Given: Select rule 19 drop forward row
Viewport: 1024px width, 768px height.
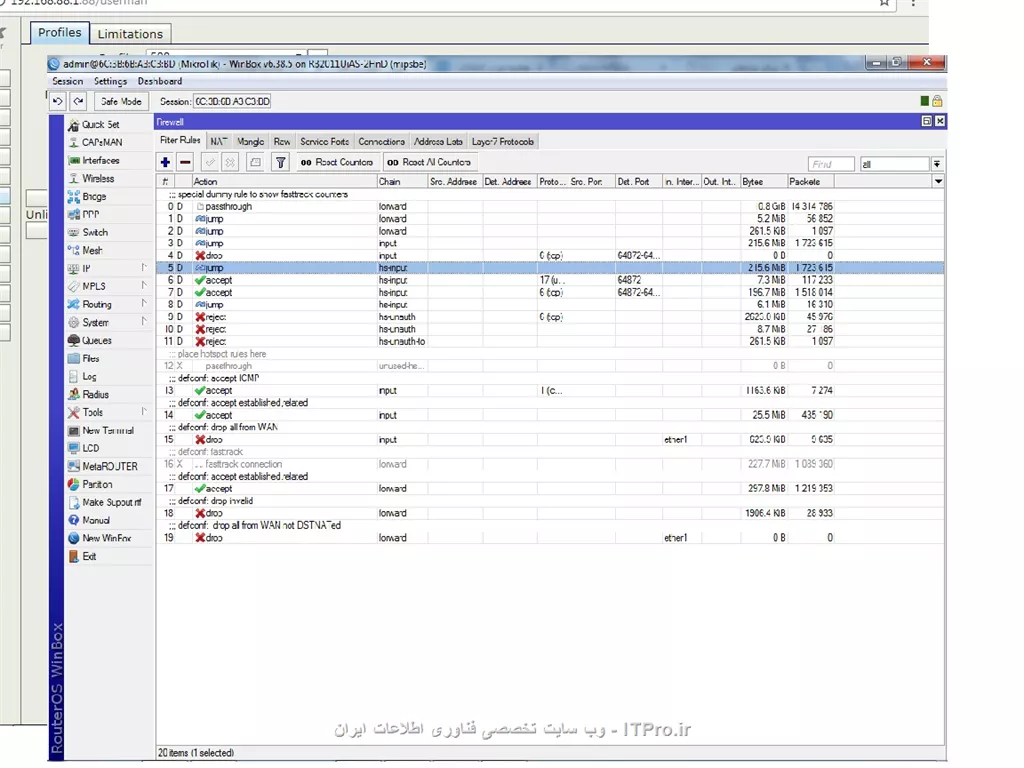Looking at the screenshot, I should [549, 538].
